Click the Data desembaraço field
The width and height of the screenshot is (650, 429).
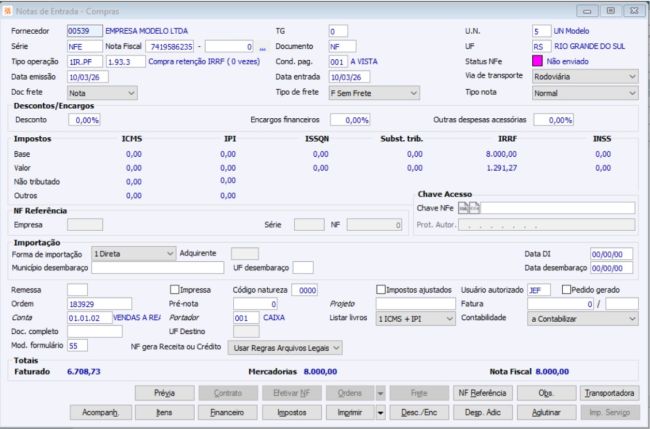[x=611, y=268]
